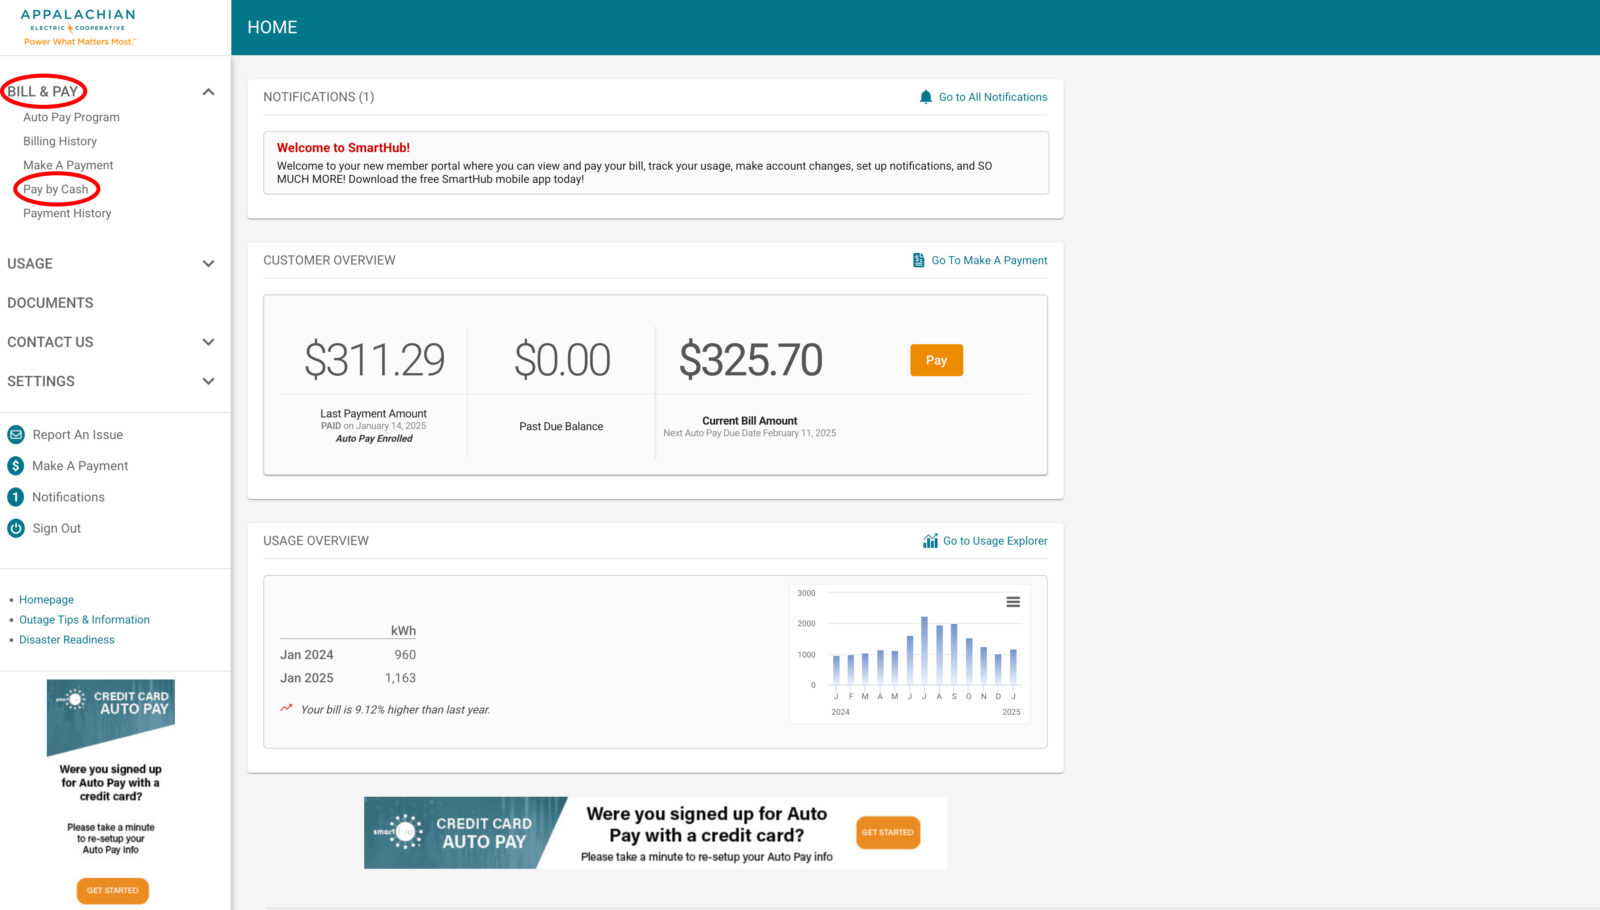Expand the Contact Us section

208,342
